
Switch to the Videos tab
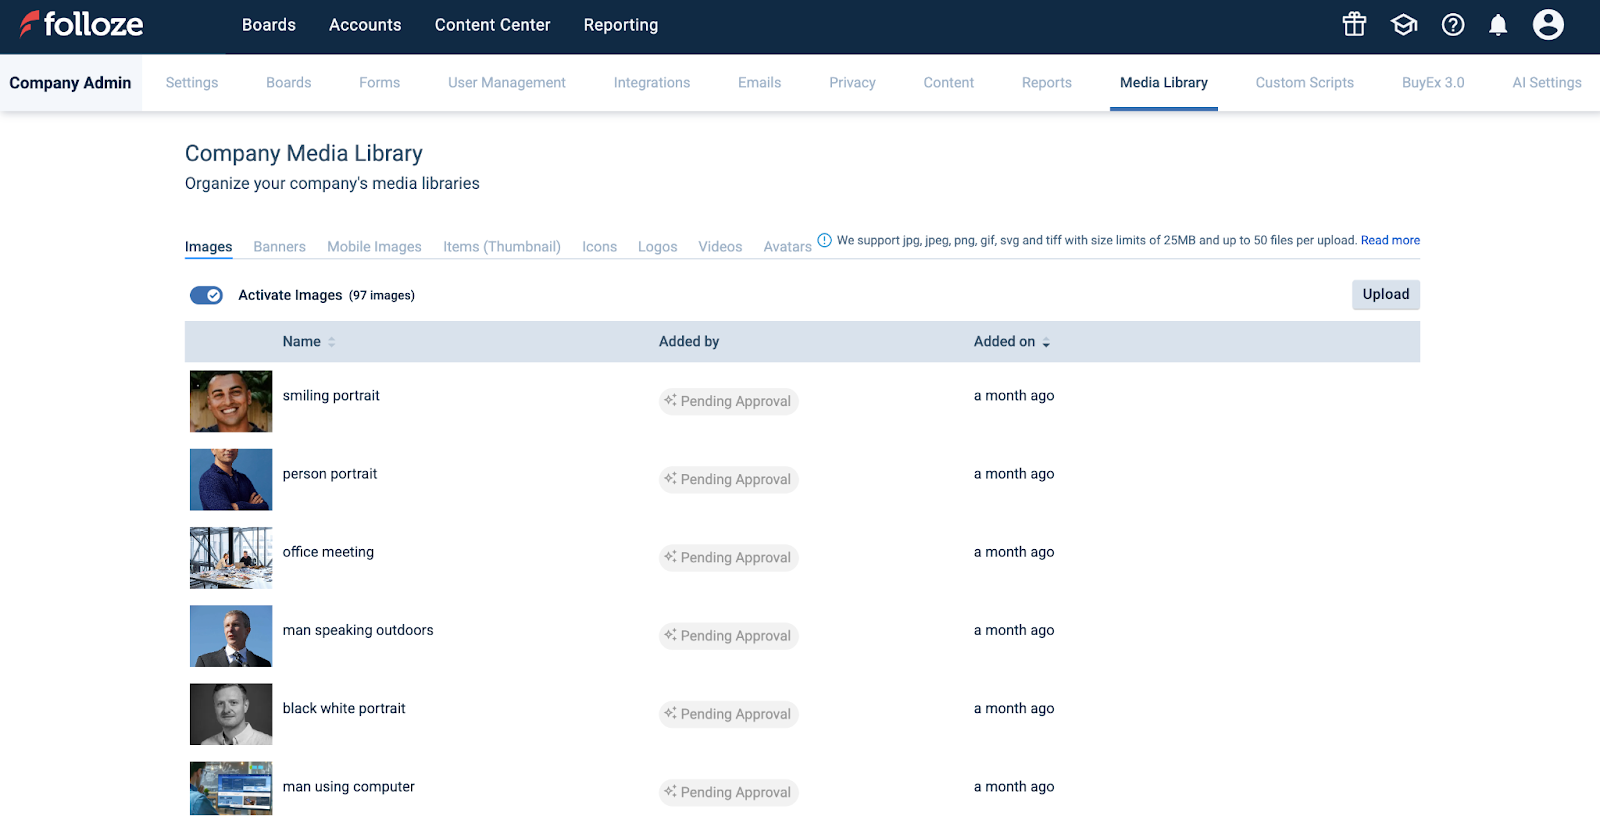tap(720, 247)
